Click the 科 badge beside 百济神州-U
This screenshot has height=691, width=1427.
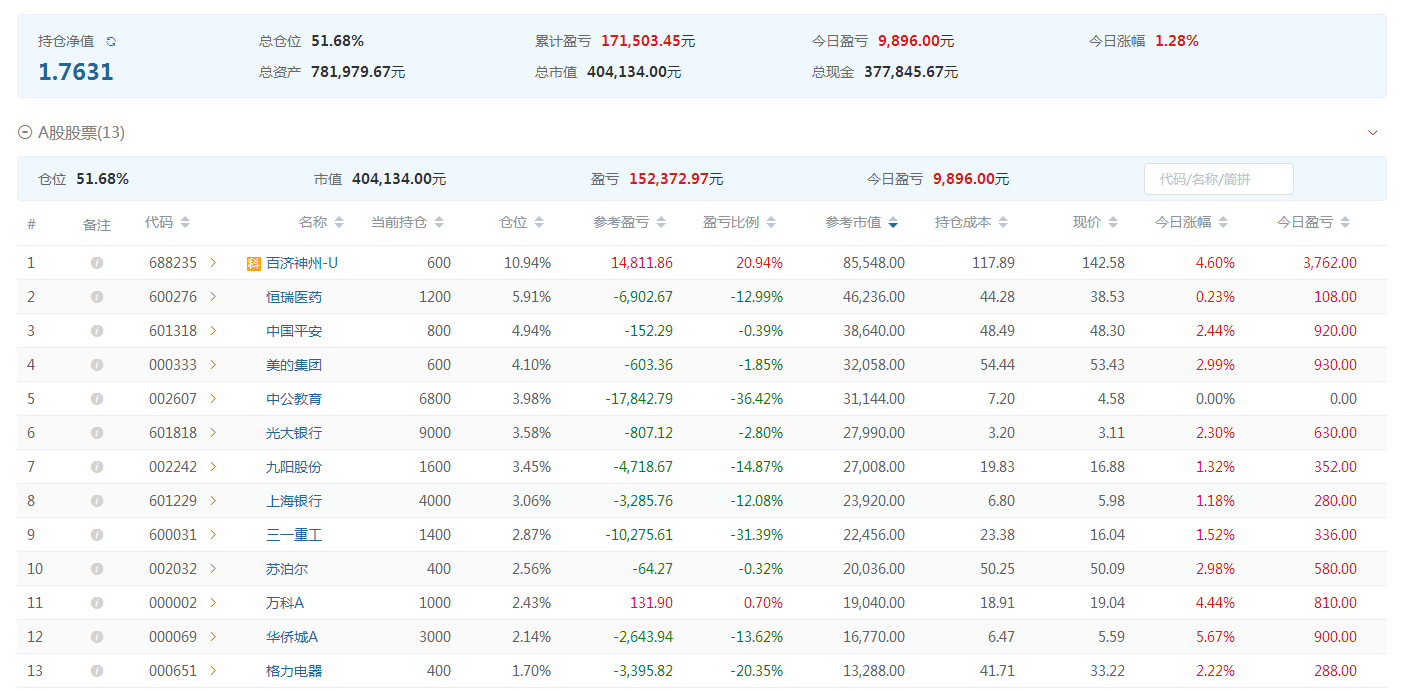[x=254, y=264]
